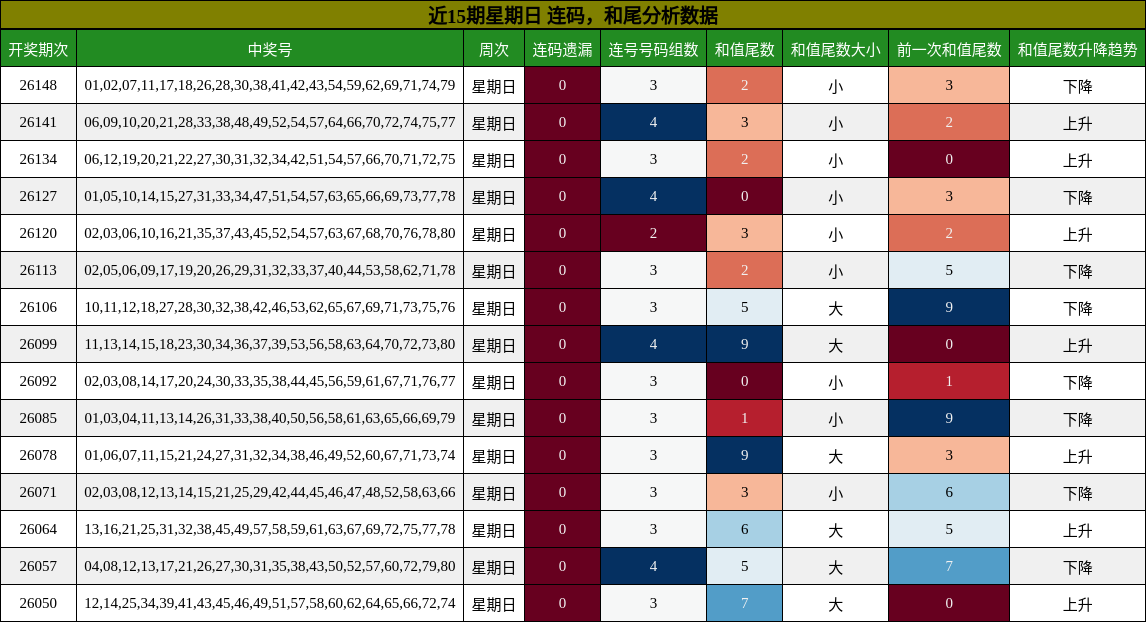Click the 连号号码组数 column header
Screen dimensions: 1146x622
coord(653,49)
